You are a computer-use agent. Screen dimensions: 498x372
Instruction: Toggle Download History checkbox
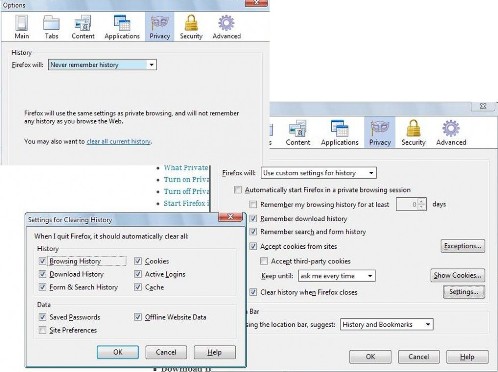coord(42,274)
